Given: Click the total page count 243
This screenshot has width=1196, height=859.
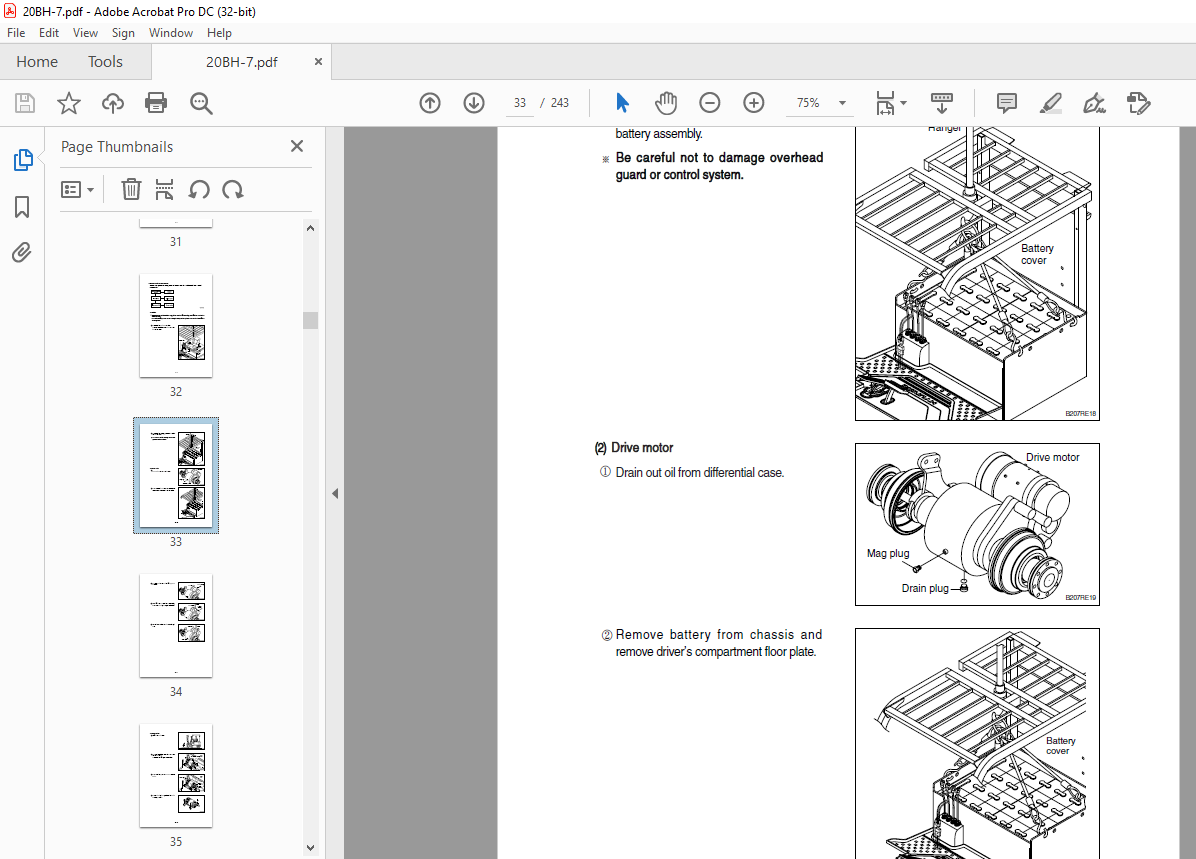Looking at the screenshot, I should (560, 103).
